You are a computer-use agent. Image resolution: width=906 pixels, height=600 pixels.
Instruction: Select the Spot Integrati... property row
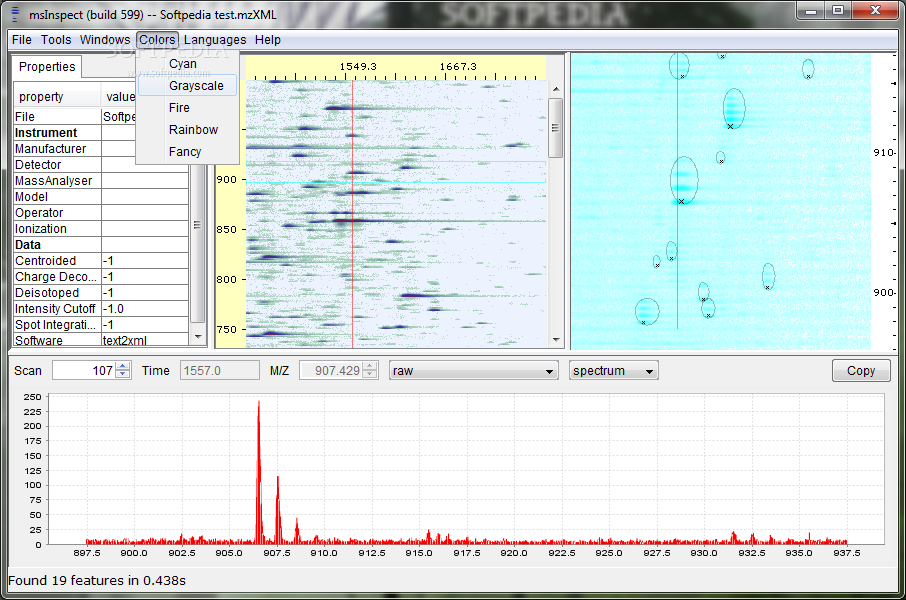tap(101, 325)
